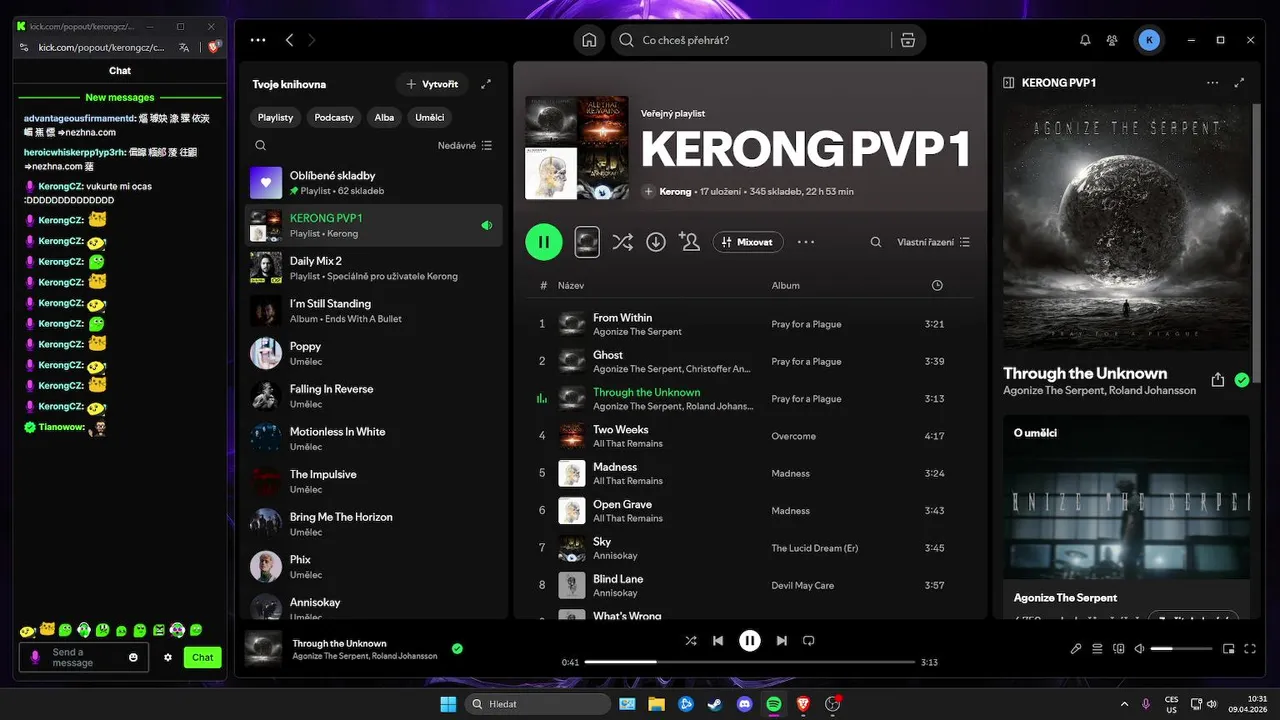Select the track Blind Lane

750,585
